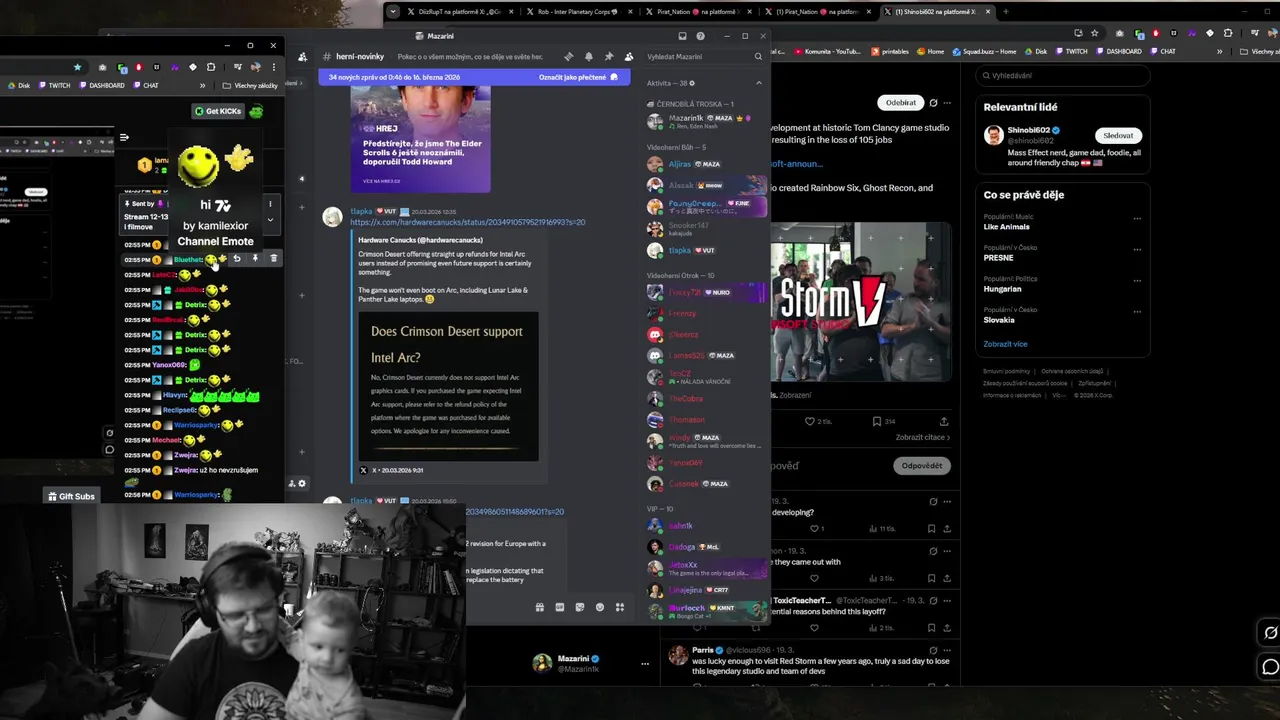Open pinned message three-dot menu in Kick
Viewport: 1280px width, 720px height.
[270, 204]
